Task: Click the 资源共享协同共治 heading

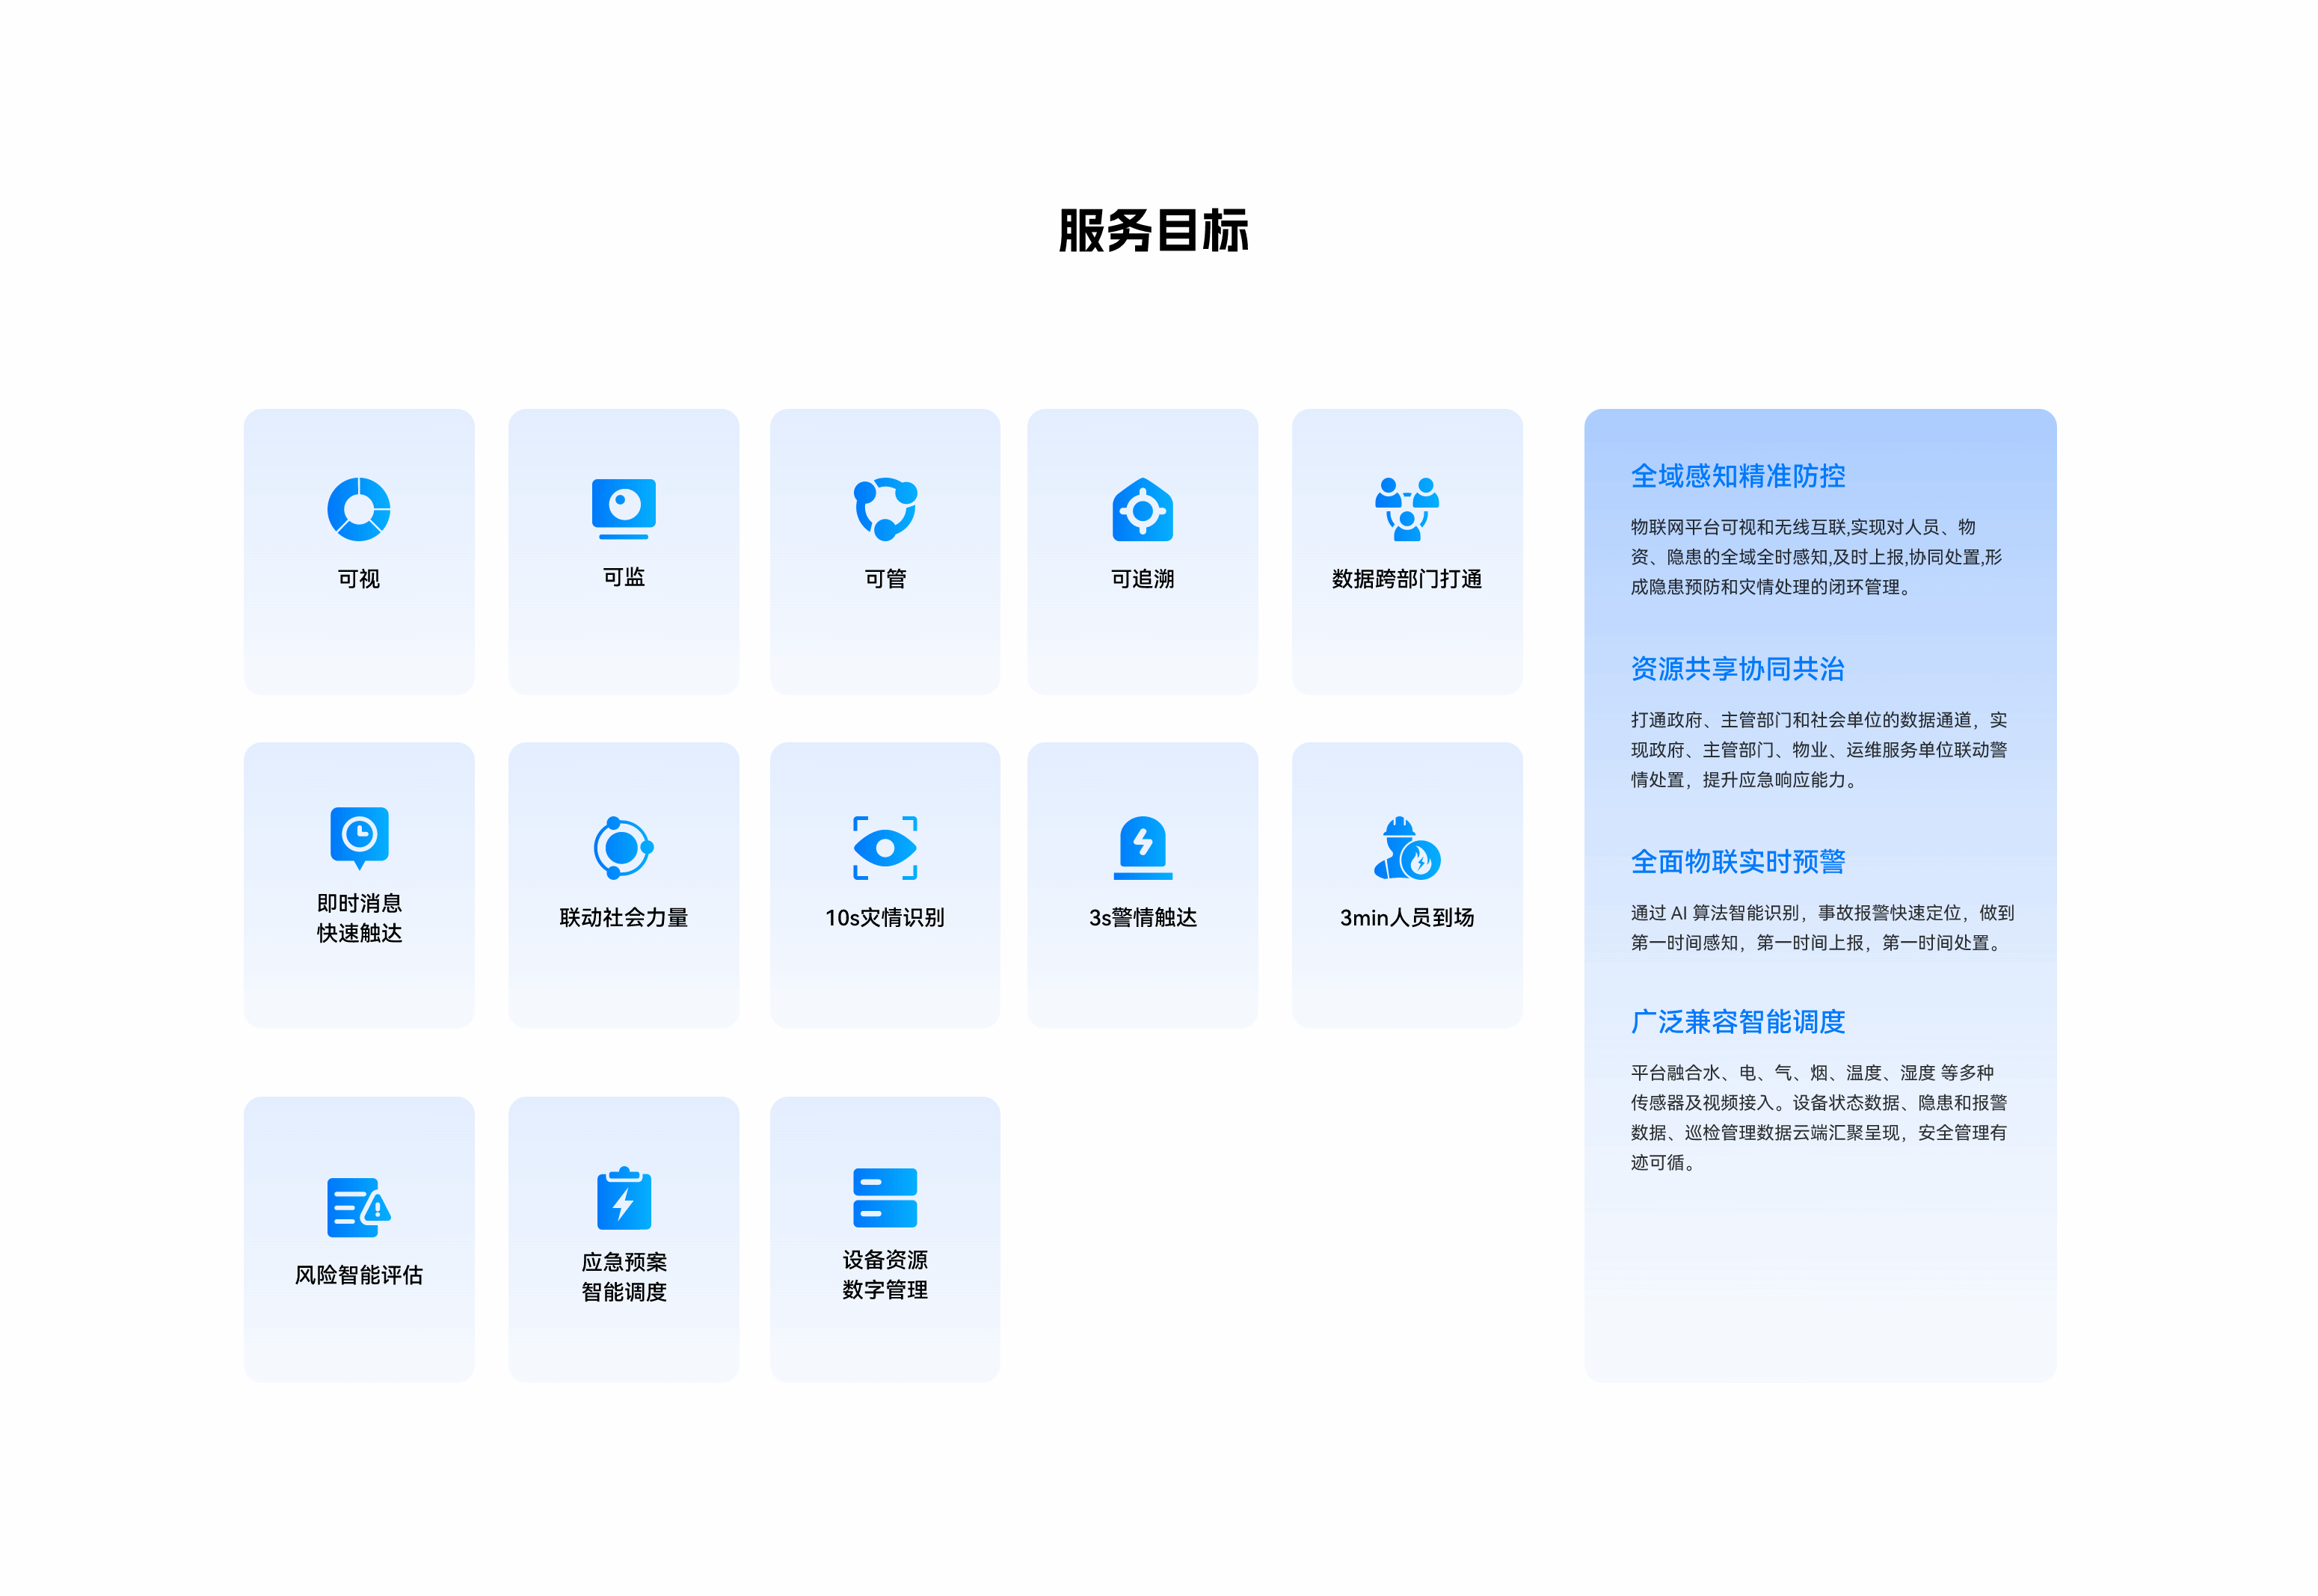Action: tap(1738, 669)
